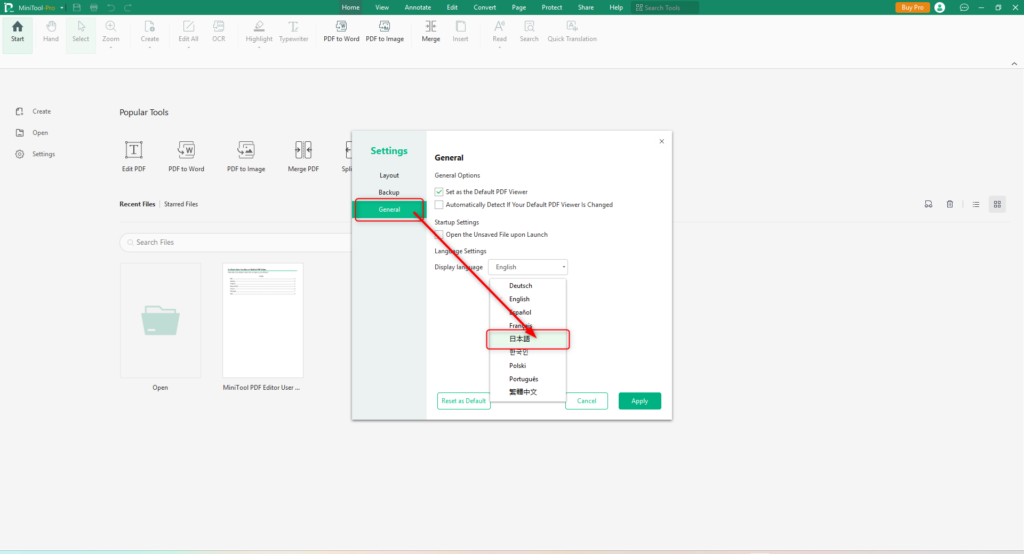
Task: Click the Search Files field
Action: point(235,242)
